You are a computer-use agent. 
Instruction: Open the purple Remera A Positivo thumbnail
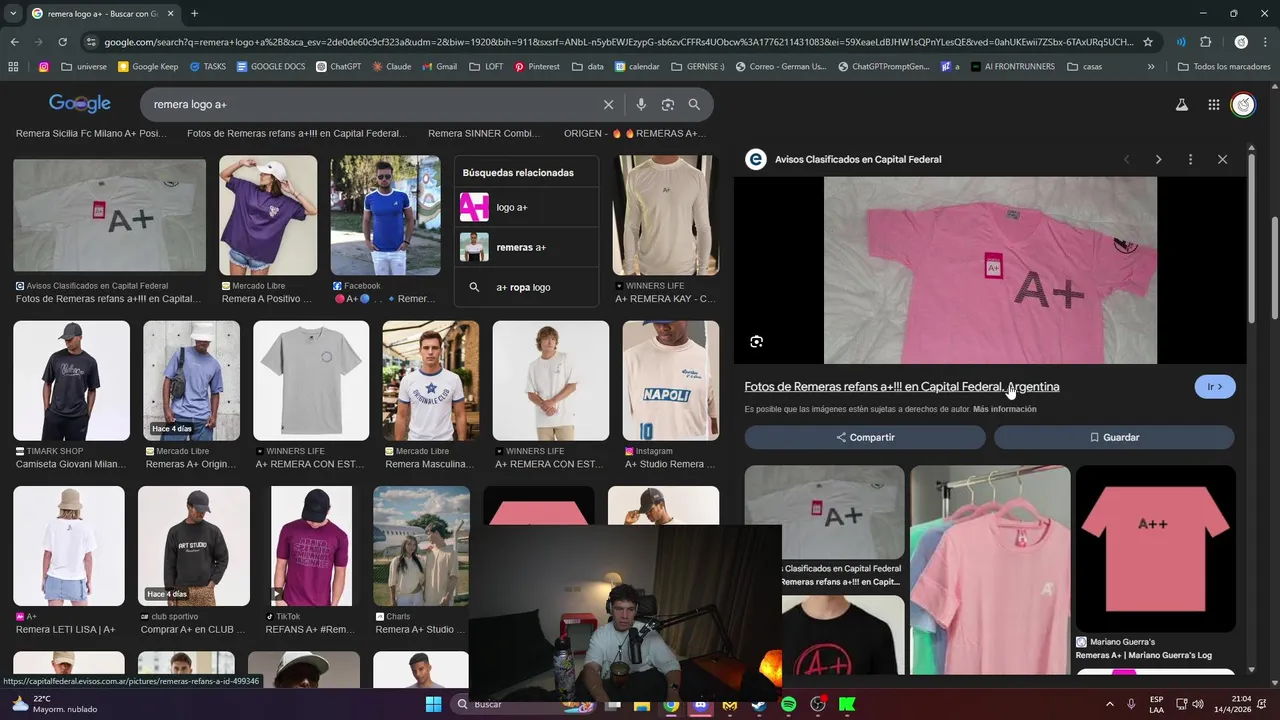[x=268, y=215]
